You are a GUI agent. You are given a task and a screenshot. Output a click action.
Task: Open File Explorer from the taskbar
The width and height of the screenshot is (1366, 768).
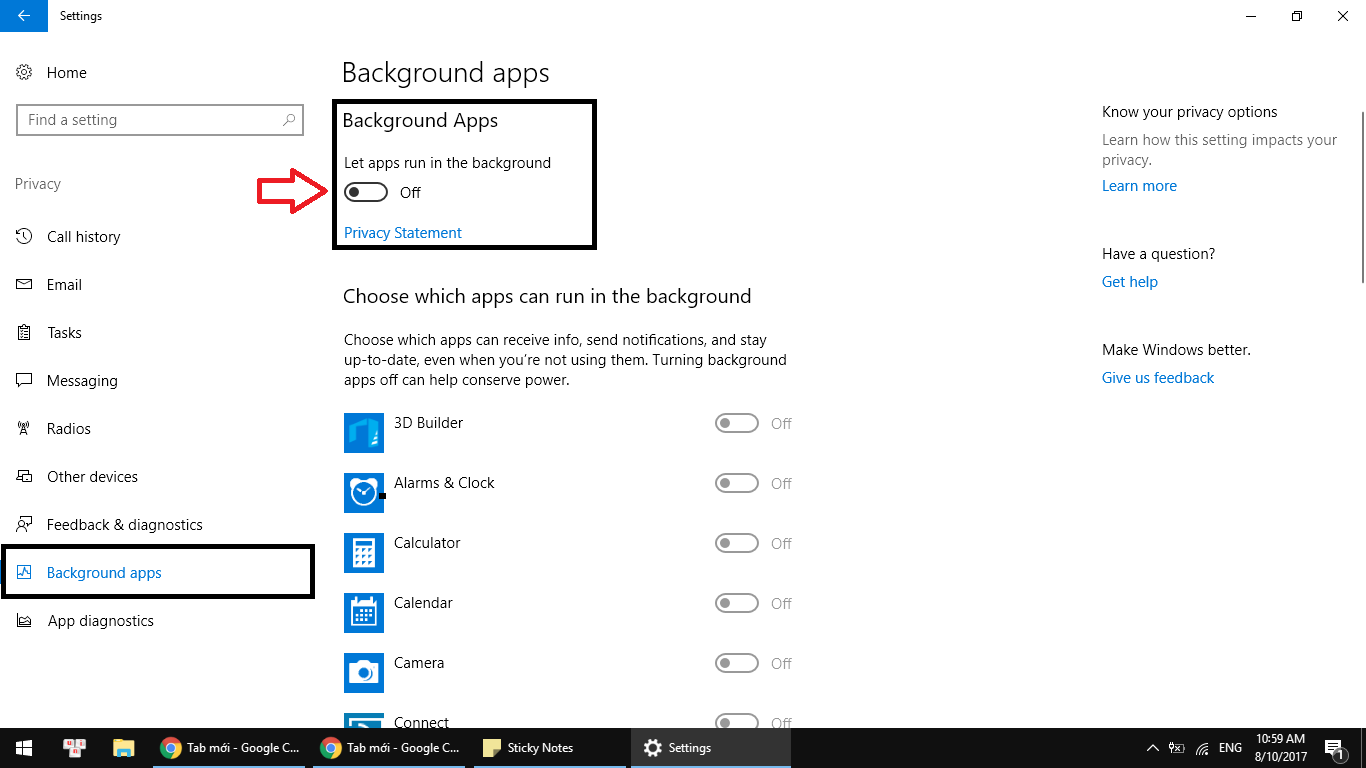(123, 748)
